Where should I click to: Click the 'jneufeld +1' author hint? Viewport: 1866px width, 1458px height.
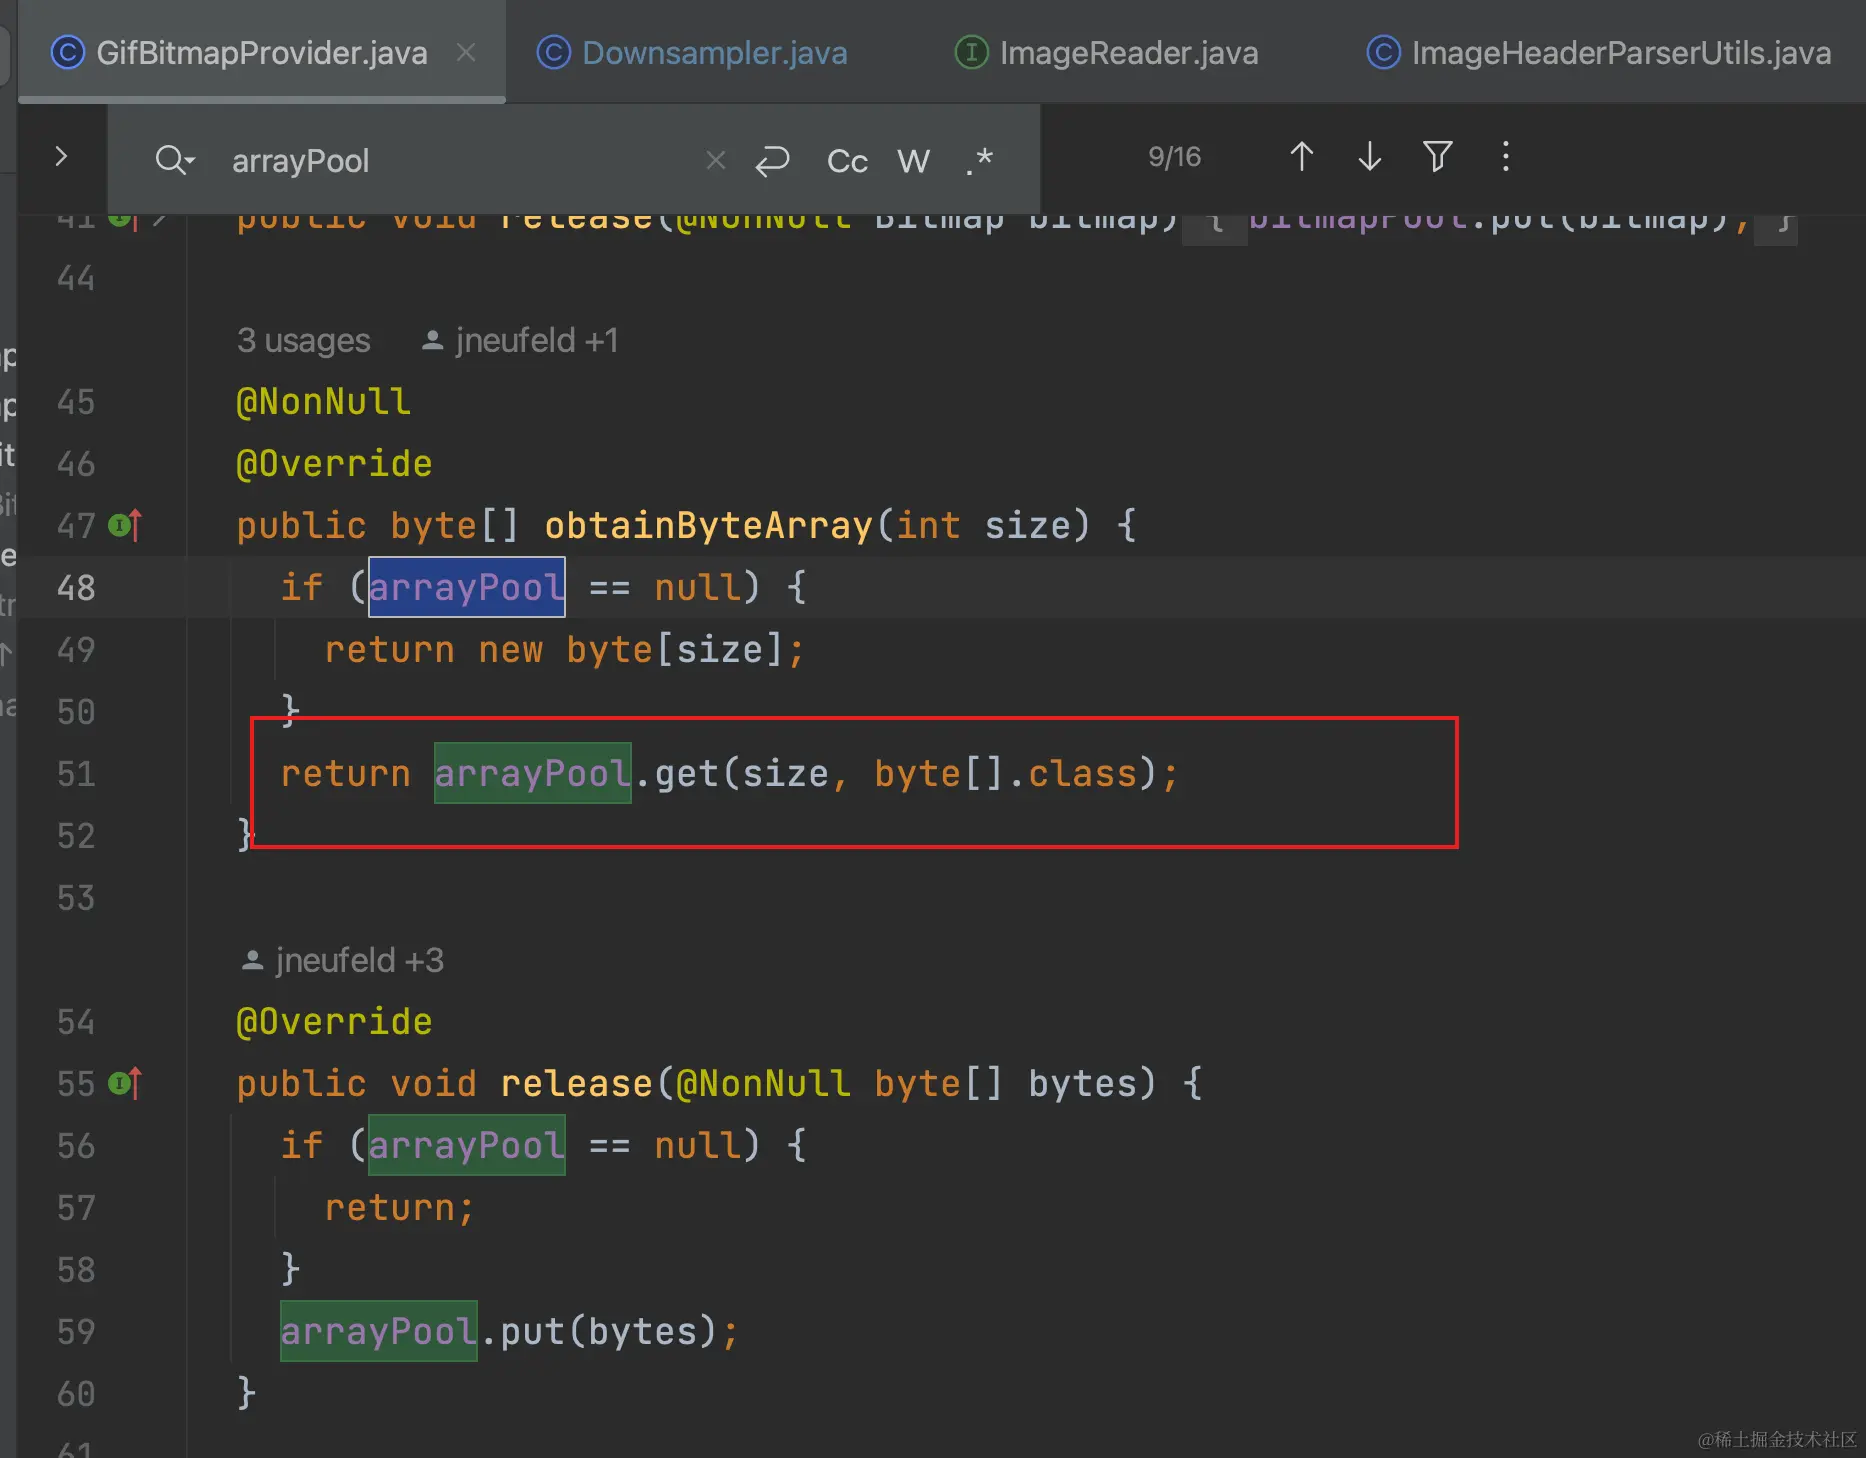click(520, 341)
